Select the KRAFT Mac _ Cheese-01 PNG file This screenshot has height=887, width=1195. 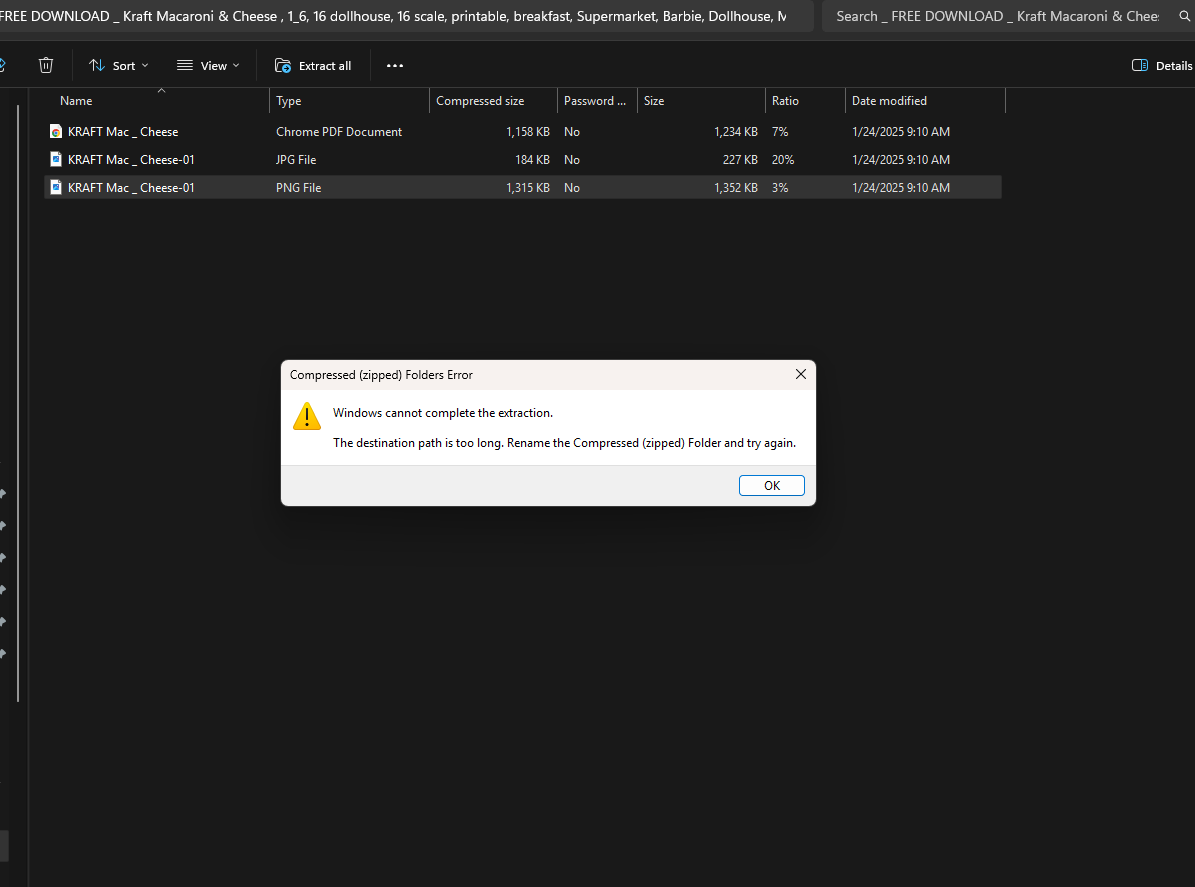pos(523,187)
